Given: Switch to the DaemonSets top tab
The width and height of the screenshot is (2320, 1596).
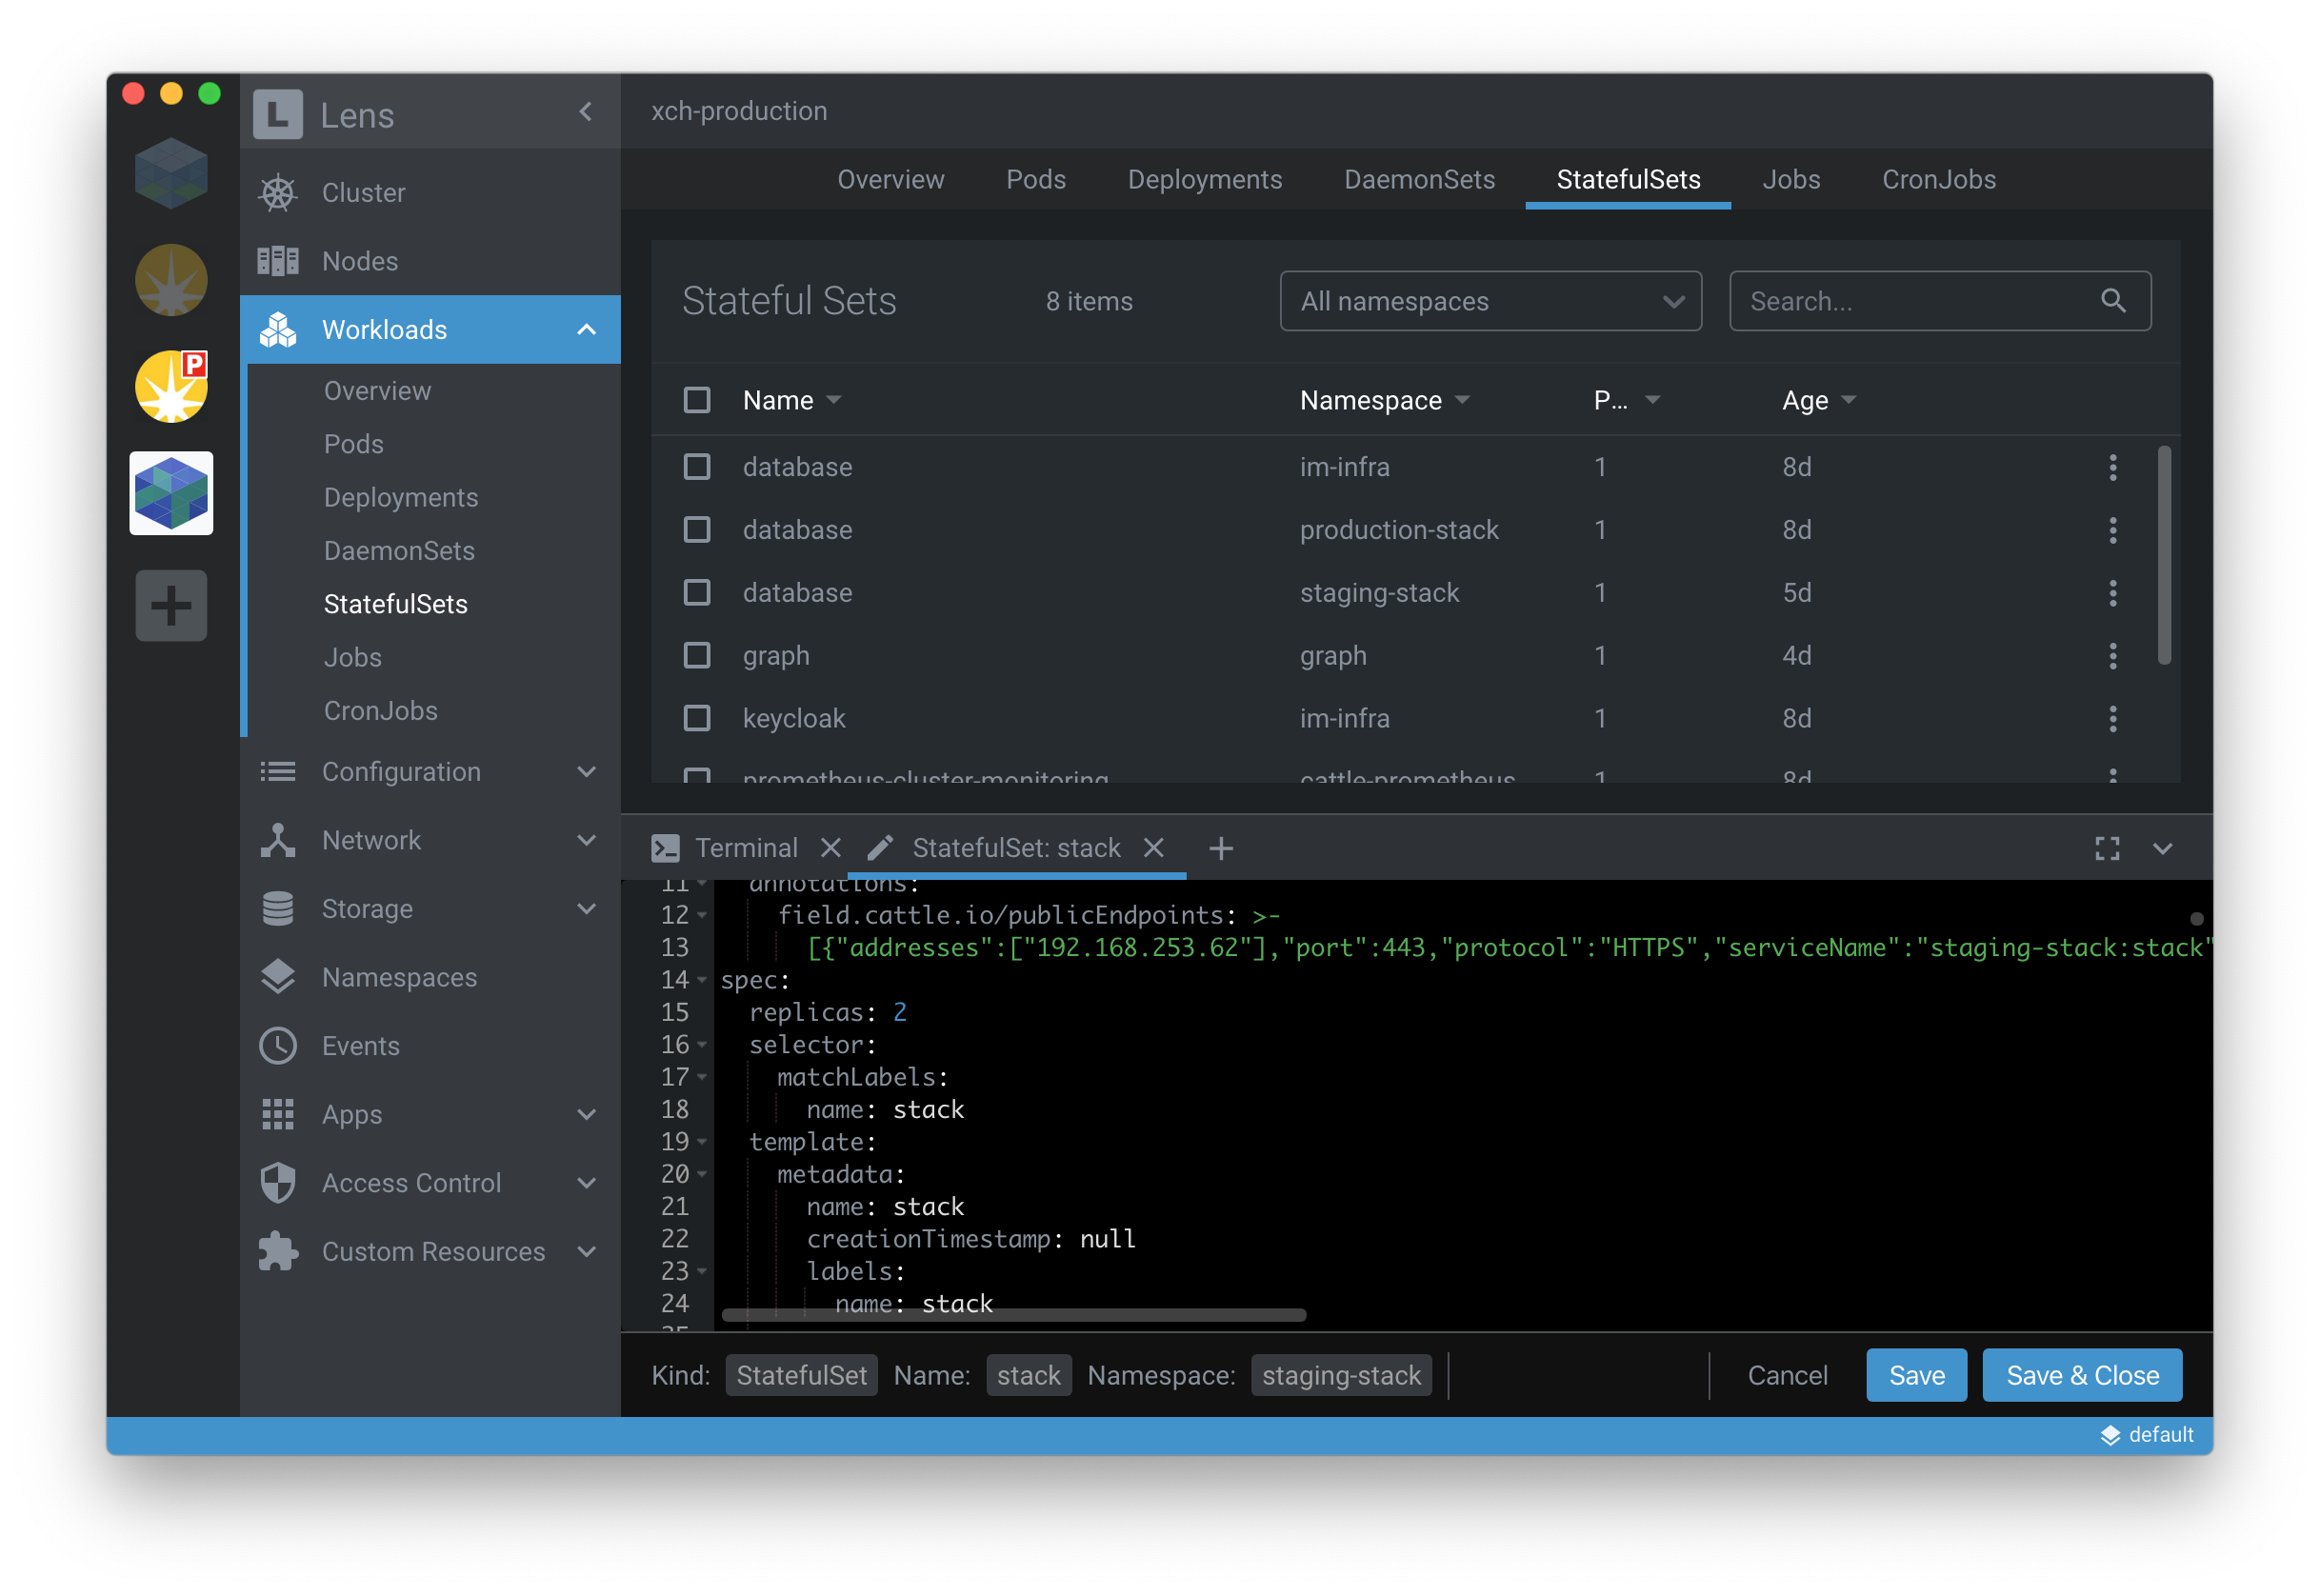Looking at the screenshot, I should point(1418,179).
